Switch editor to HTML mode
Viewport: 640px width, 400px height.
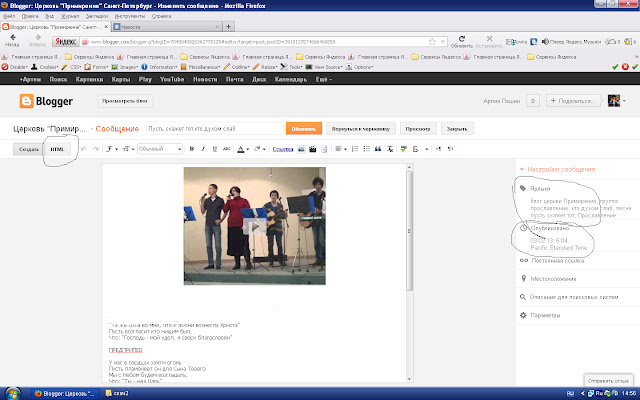[57, 149]
